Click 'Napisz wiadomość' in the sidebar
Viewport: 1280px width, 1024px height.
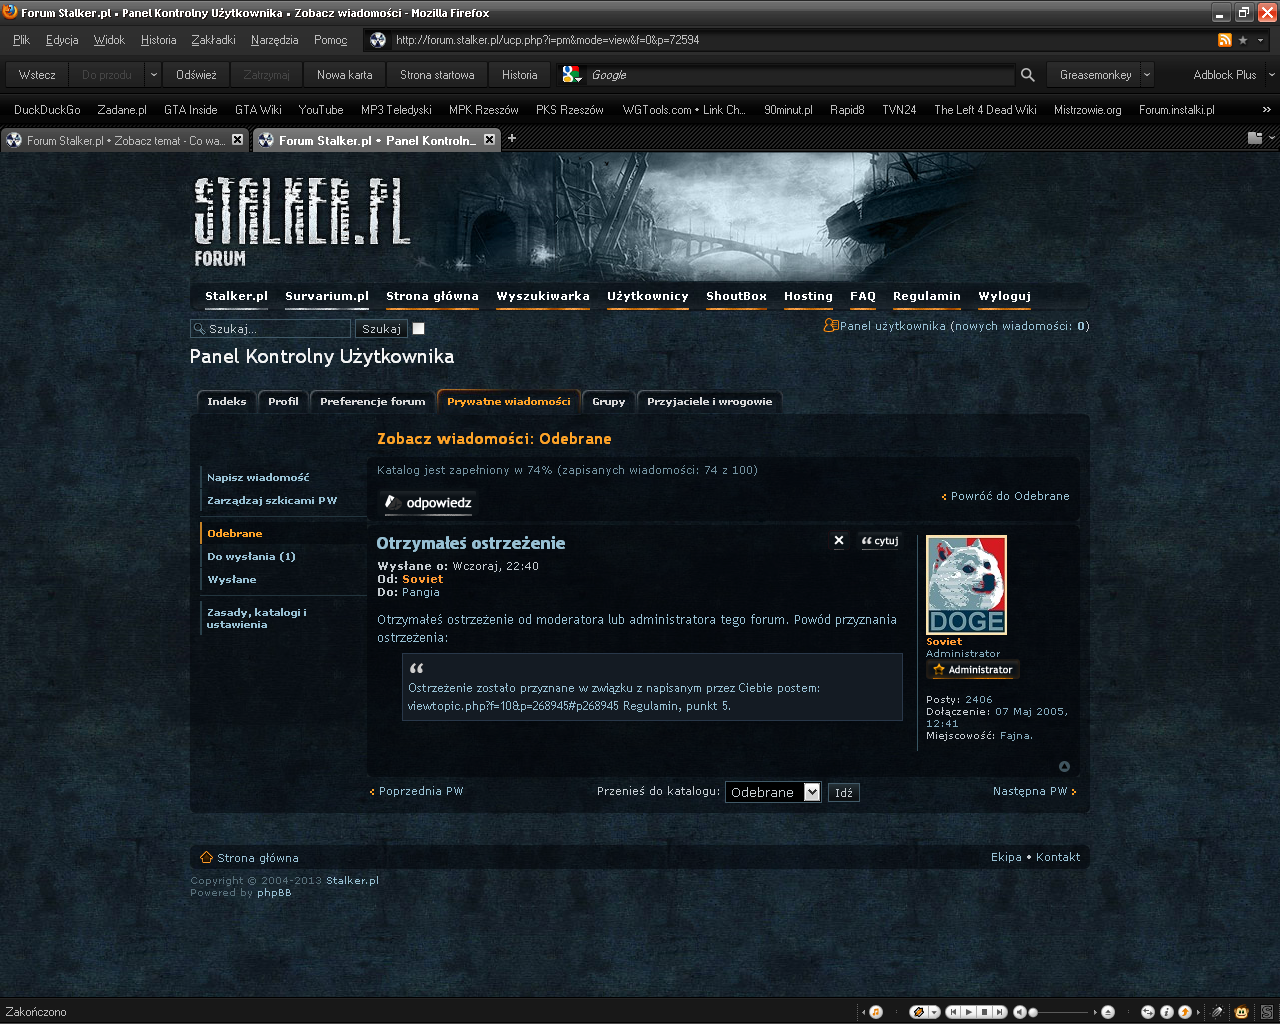258,478
